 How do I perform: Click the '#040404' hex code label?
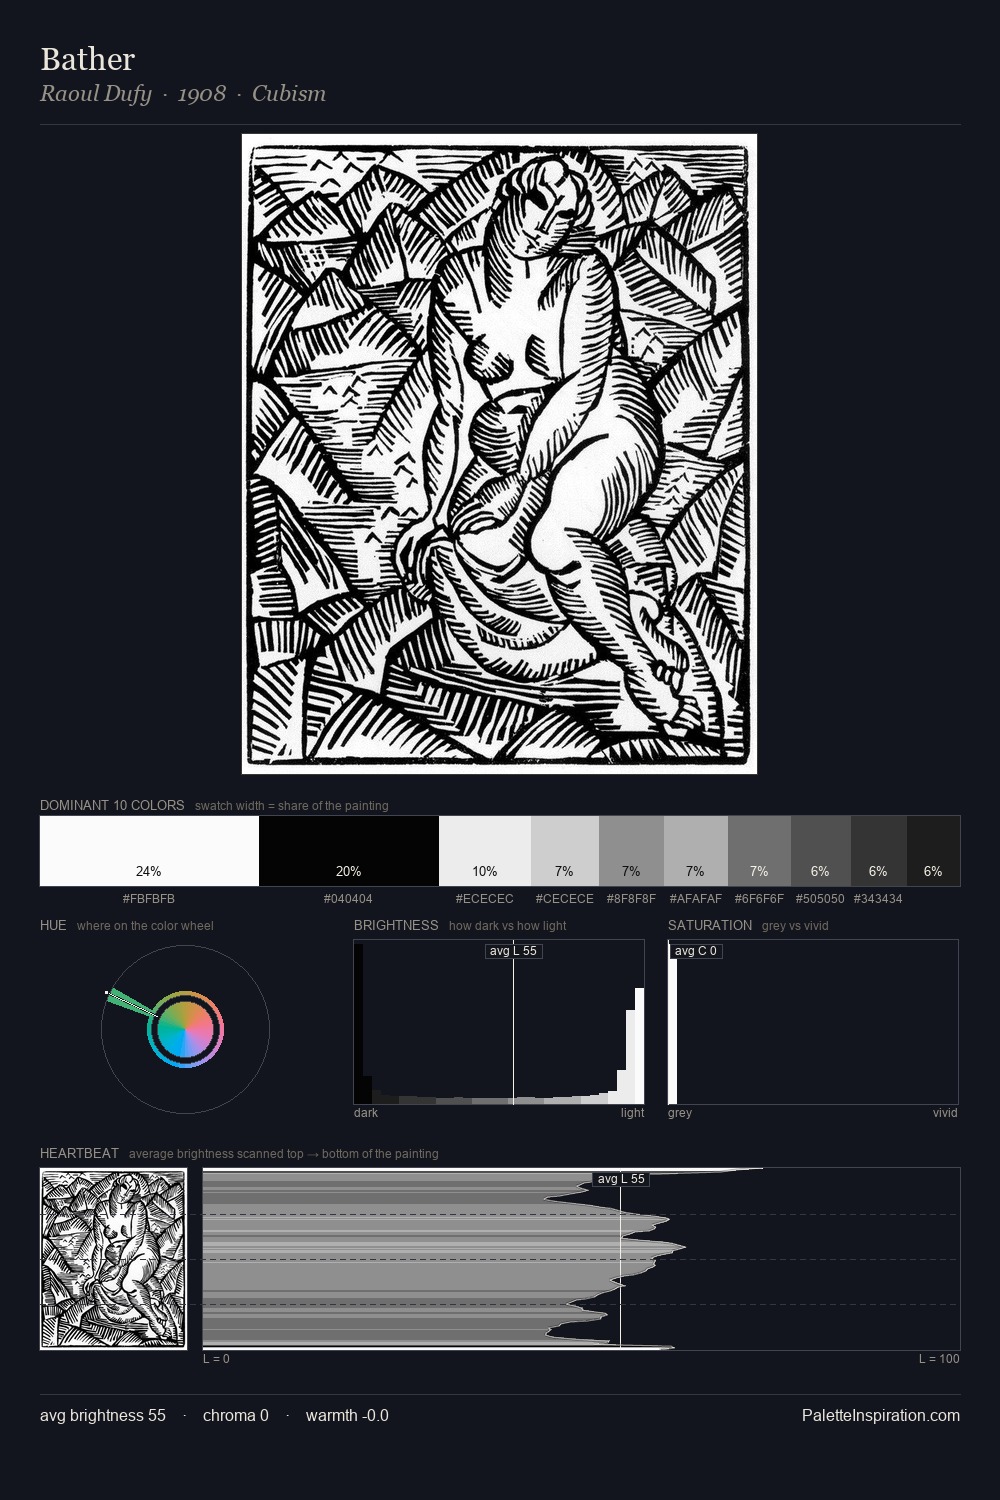(x=348, y=899)
